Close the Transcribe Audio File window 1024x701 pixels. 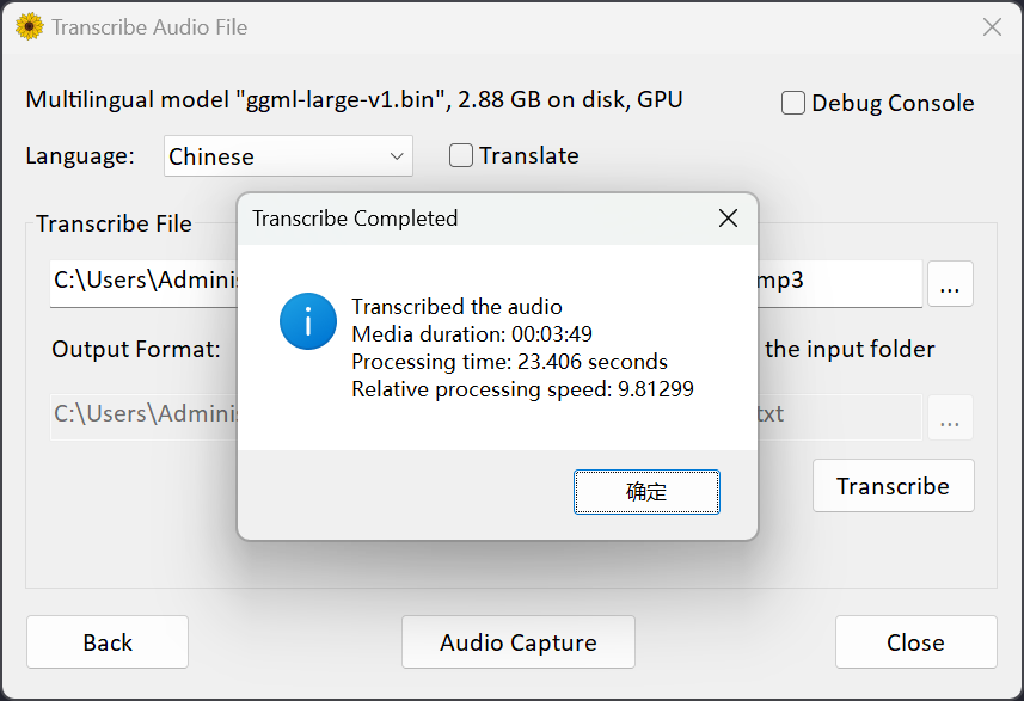(991, 27)
